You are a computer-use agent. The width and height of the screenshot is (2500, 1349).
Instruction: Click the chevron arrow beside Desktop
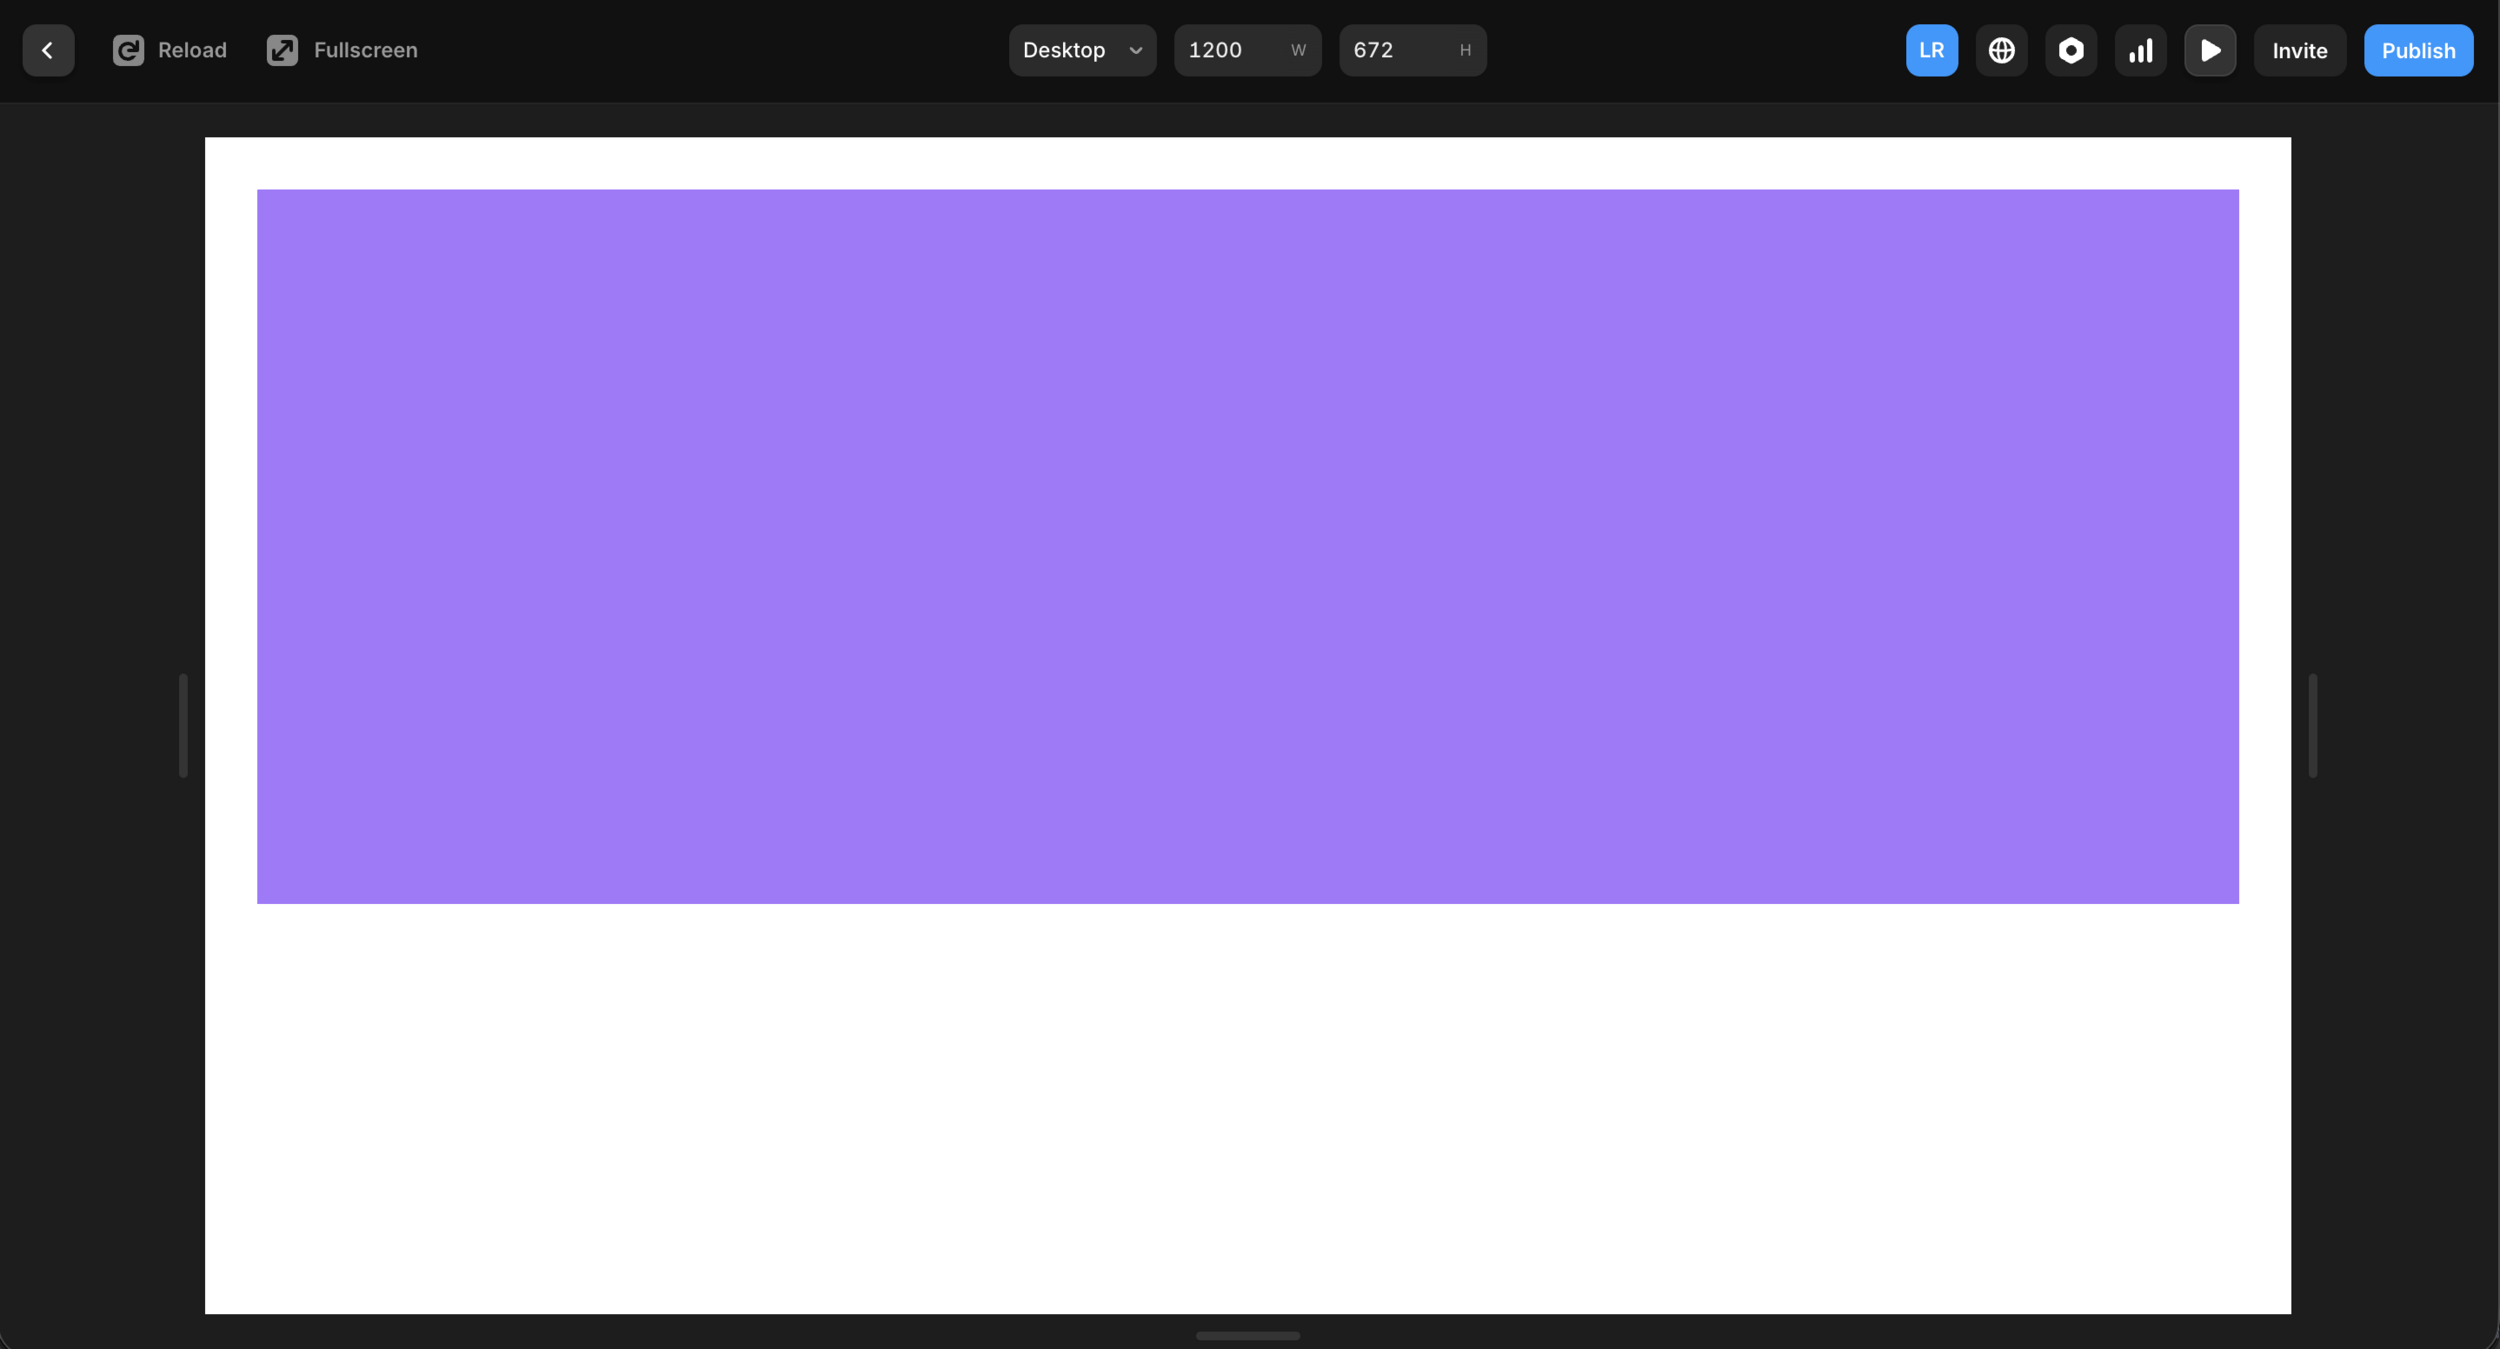tap(1135, 51)
